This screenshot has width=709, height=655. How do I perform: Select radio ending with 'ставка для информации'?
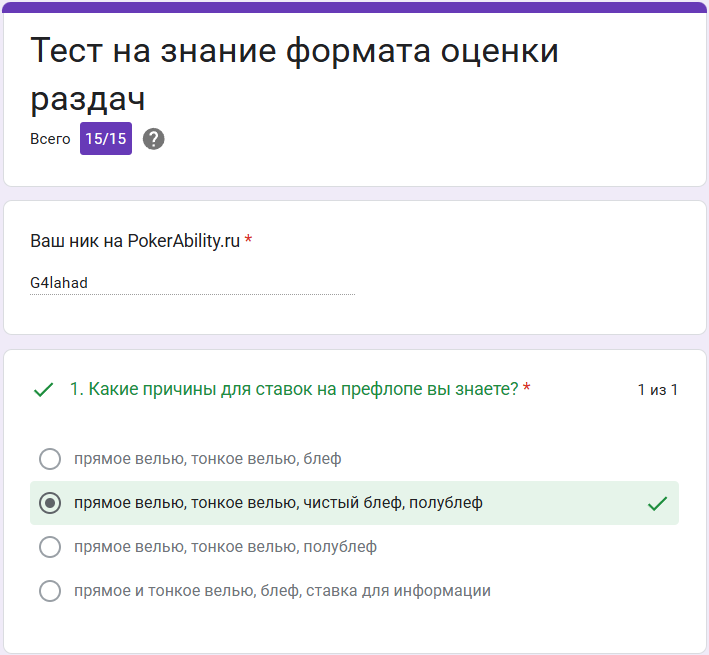click(50, 591)
